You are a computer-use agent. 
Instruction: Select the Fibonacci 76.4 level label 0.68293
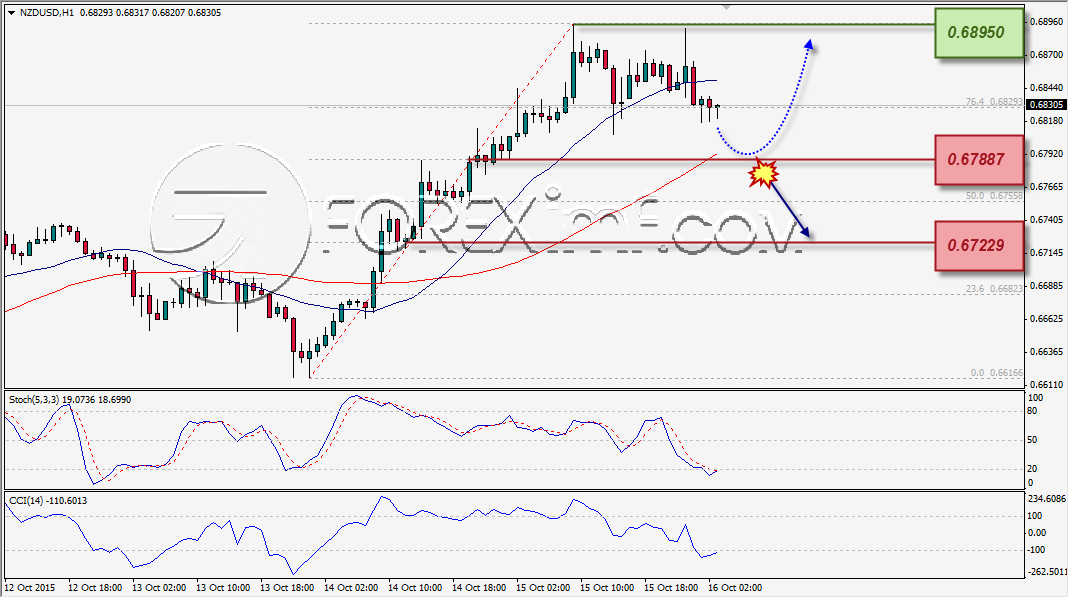tap(994, 102)
